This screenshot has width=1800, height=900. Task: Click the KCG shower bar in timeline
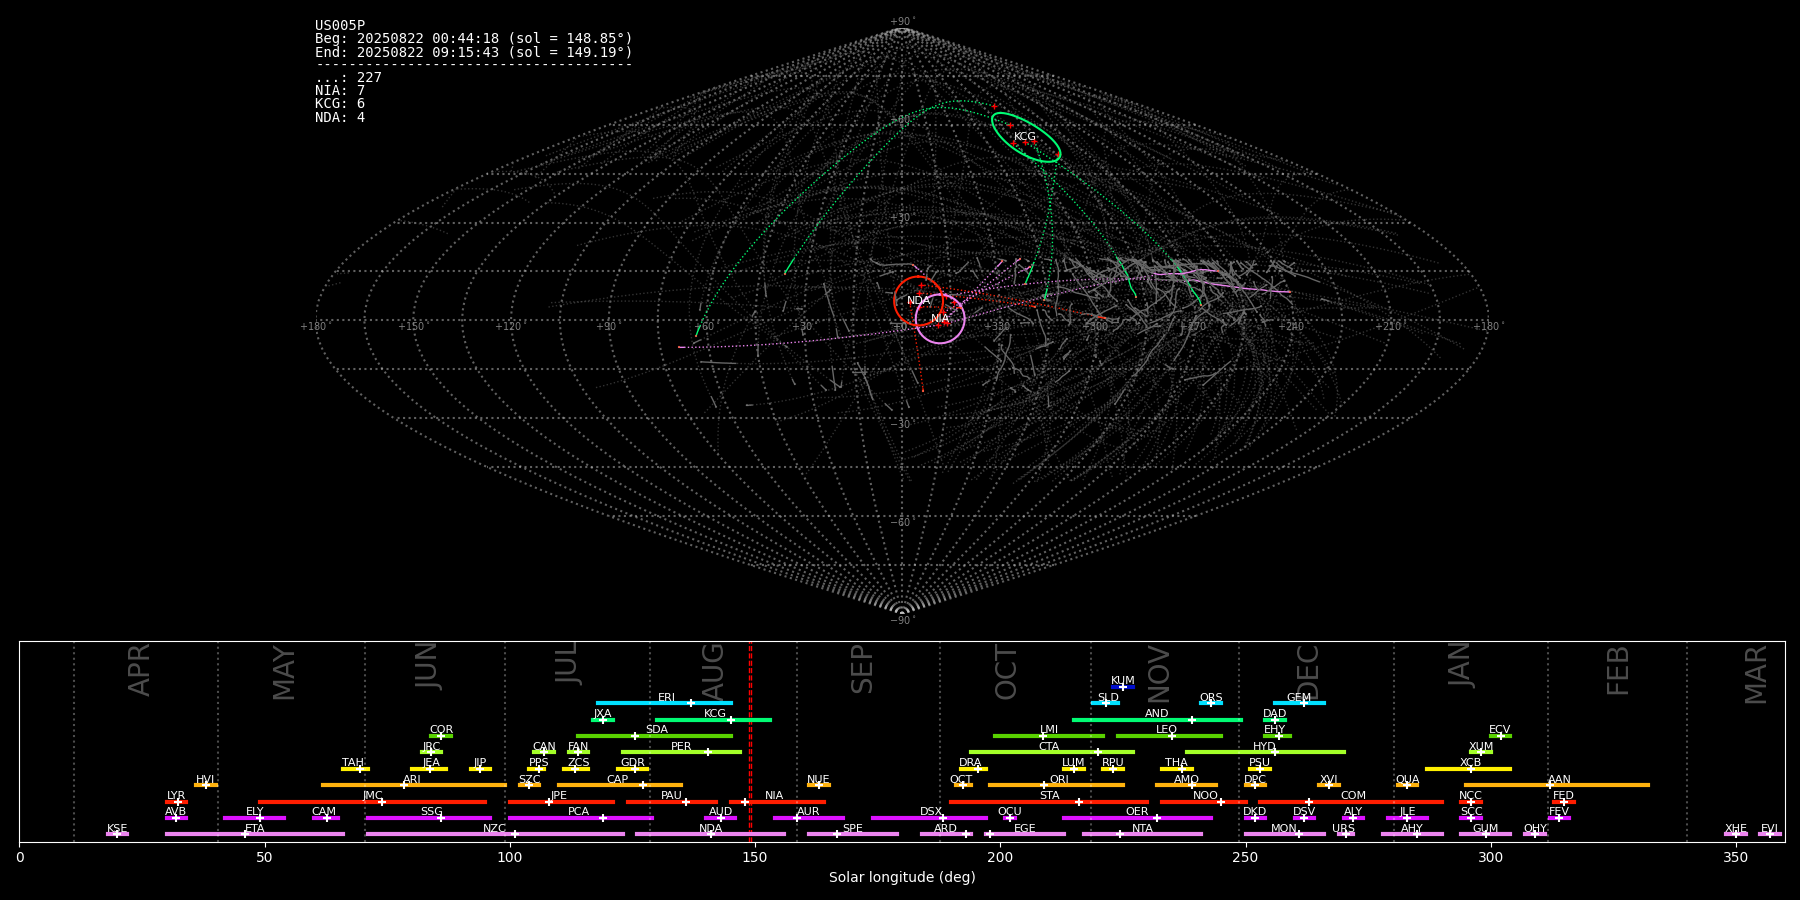point(713,720)
